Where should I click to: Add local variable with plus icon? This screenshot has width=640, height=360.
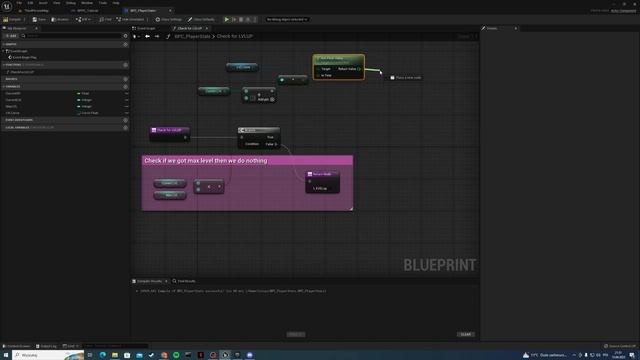125,128
